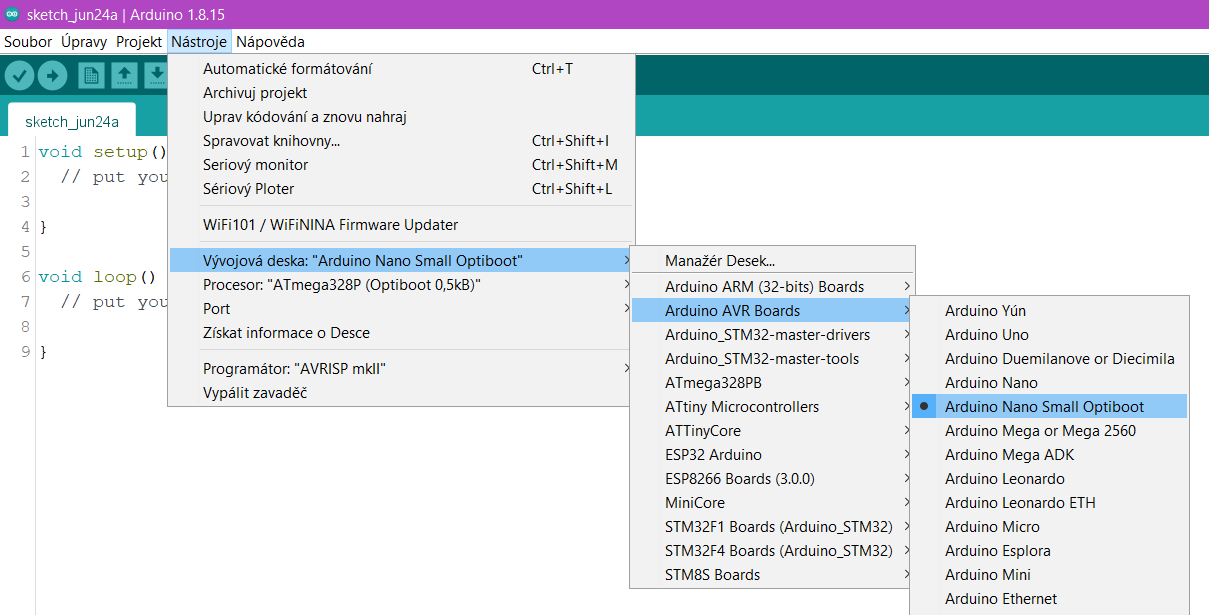Expand Vývojová deska submenu
The width and height of the screenshot is (1209, 615).
point(401,261)
